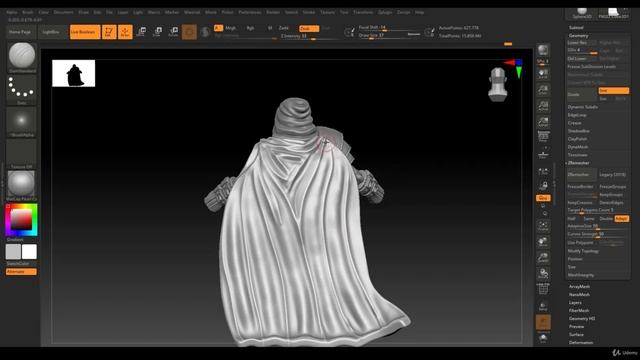Click the right shelf Move view icon
The image size is (640, 360).
543,242
